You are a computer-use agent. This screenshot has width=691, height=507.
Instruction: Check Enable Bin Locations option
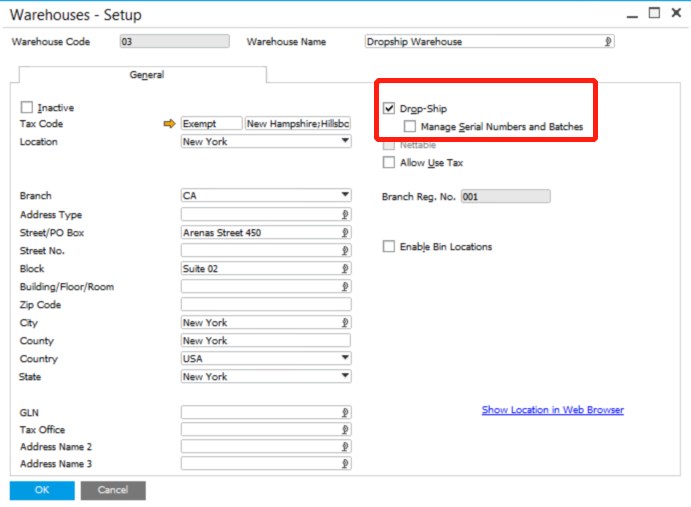click(389, 247)
